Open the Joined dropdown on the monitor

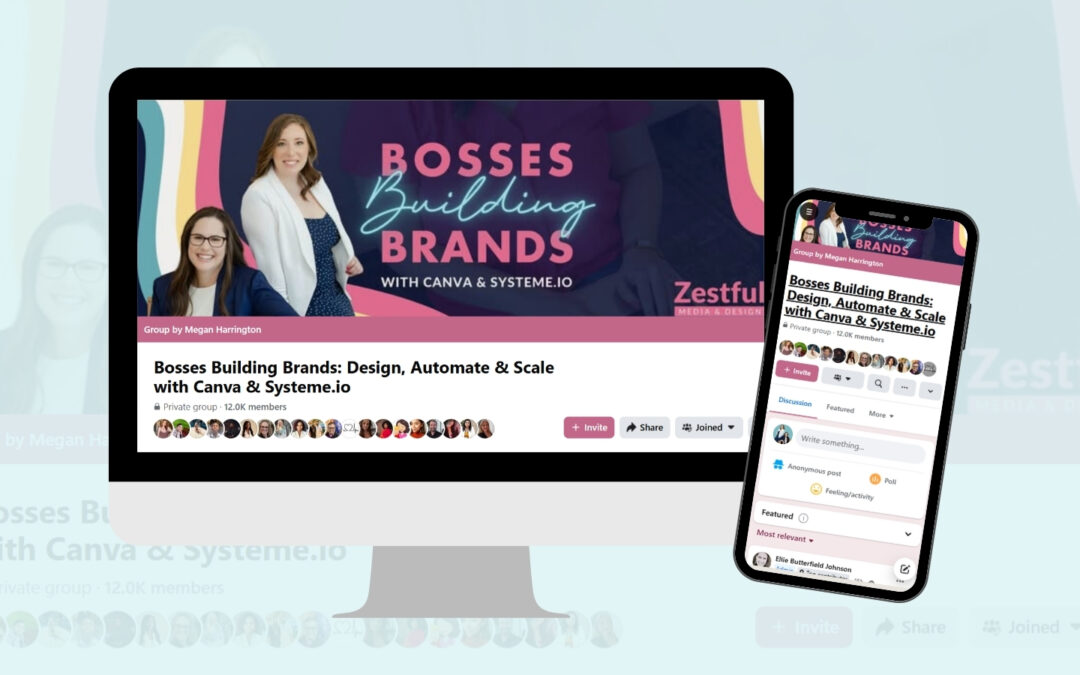click(x=708, y=427)
